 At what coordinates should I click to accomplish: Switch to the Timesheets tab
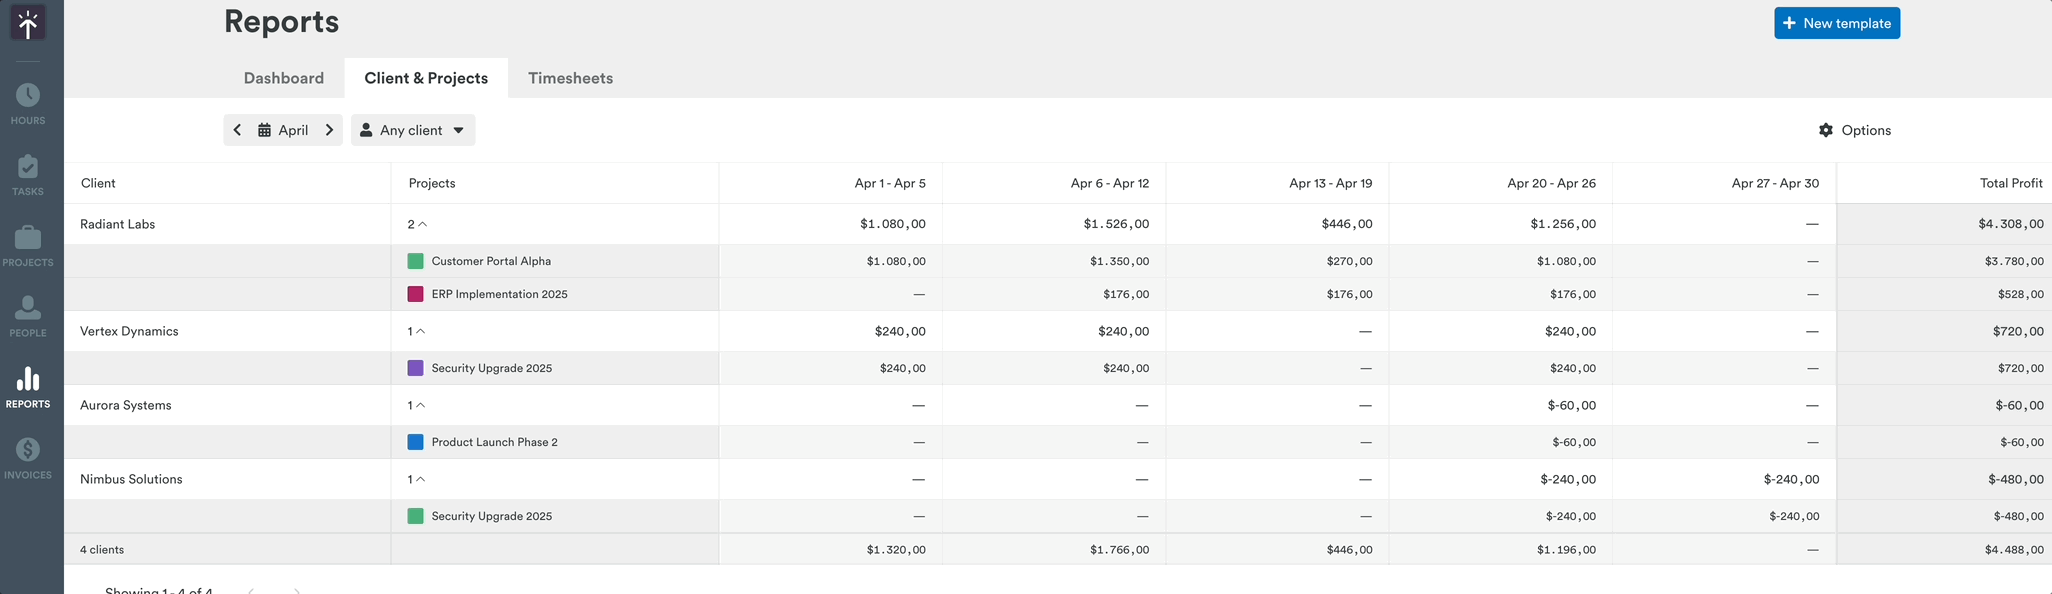click(x=571, y=78)
